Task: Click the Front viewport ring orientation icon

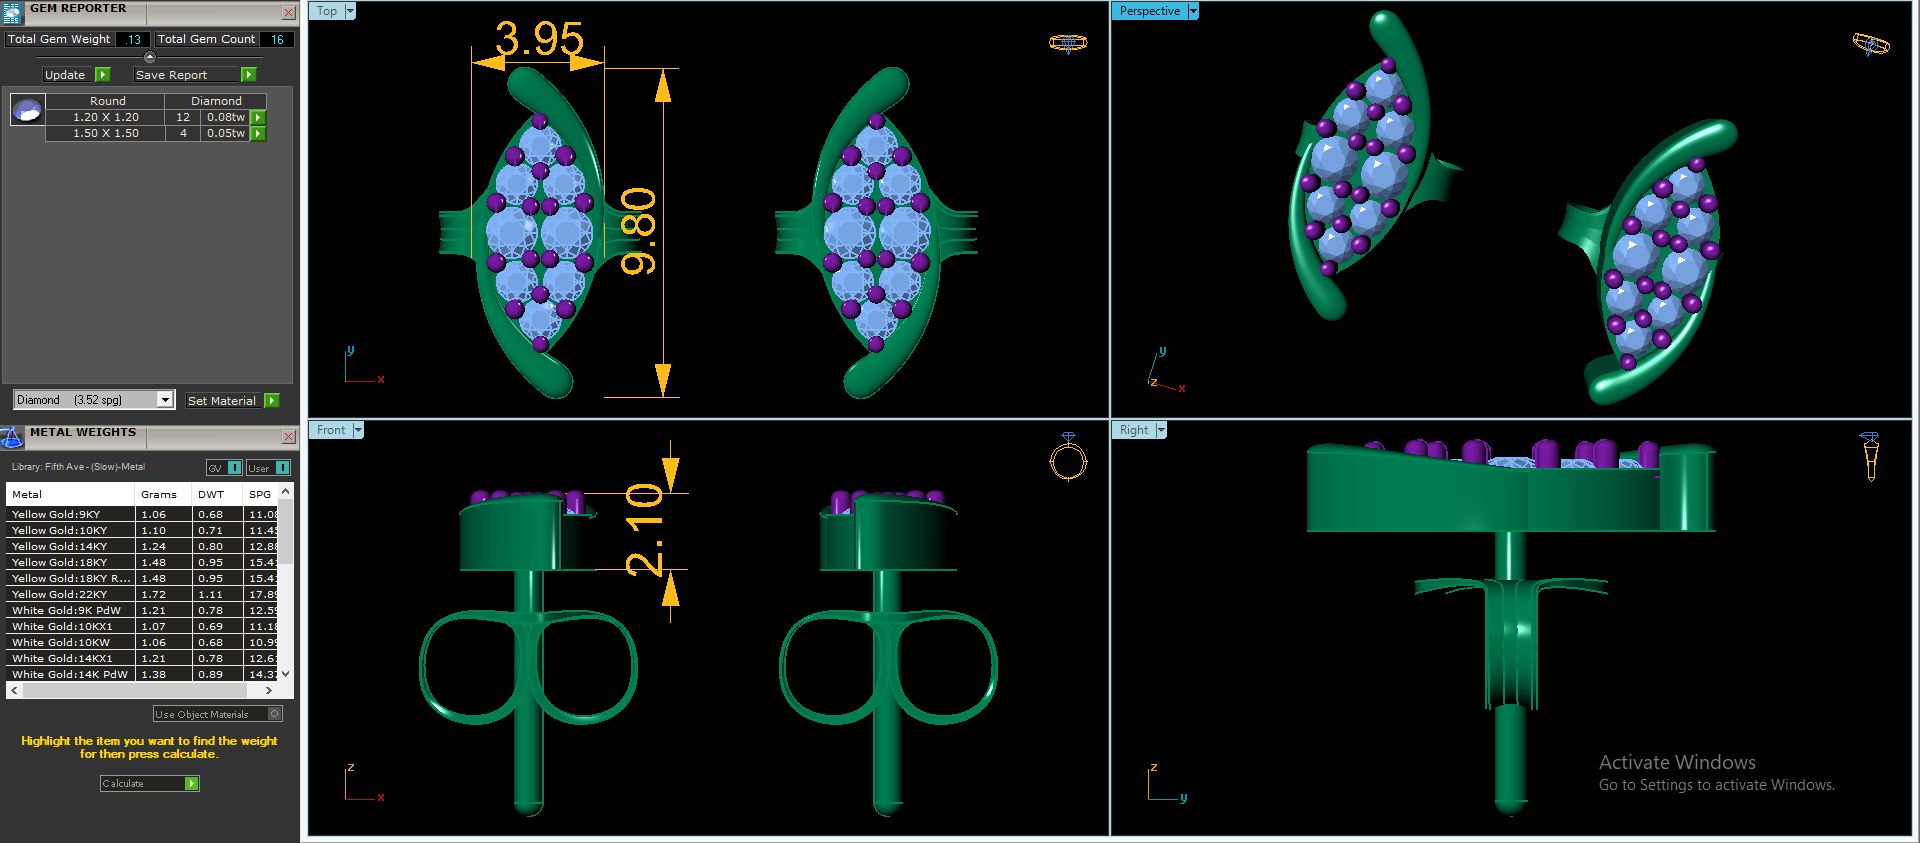Action: (1068, 458)
